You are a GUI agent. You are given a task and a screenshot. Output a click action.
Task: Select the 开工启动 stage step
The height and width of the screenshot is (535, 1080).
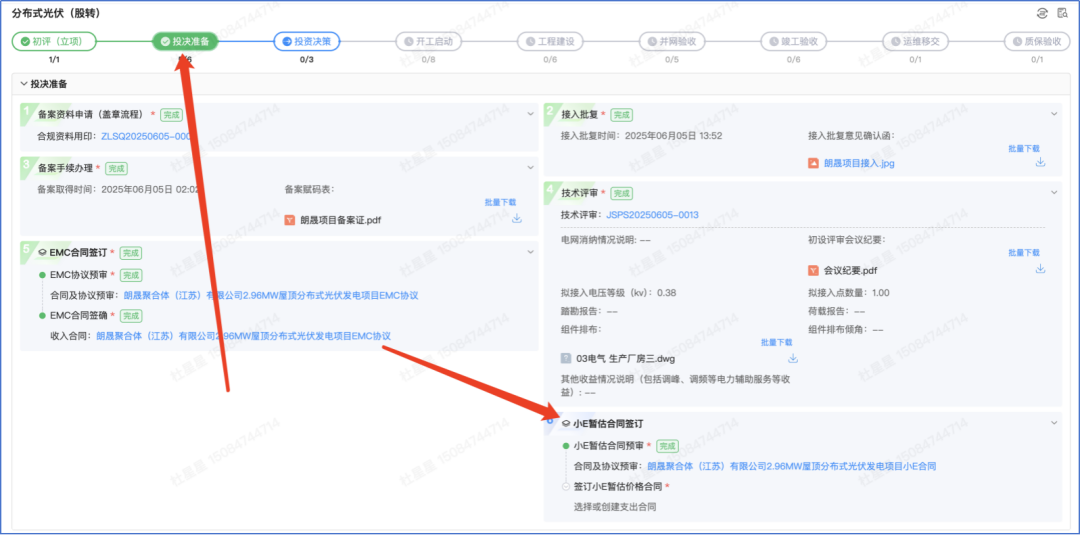pos(428,41)
